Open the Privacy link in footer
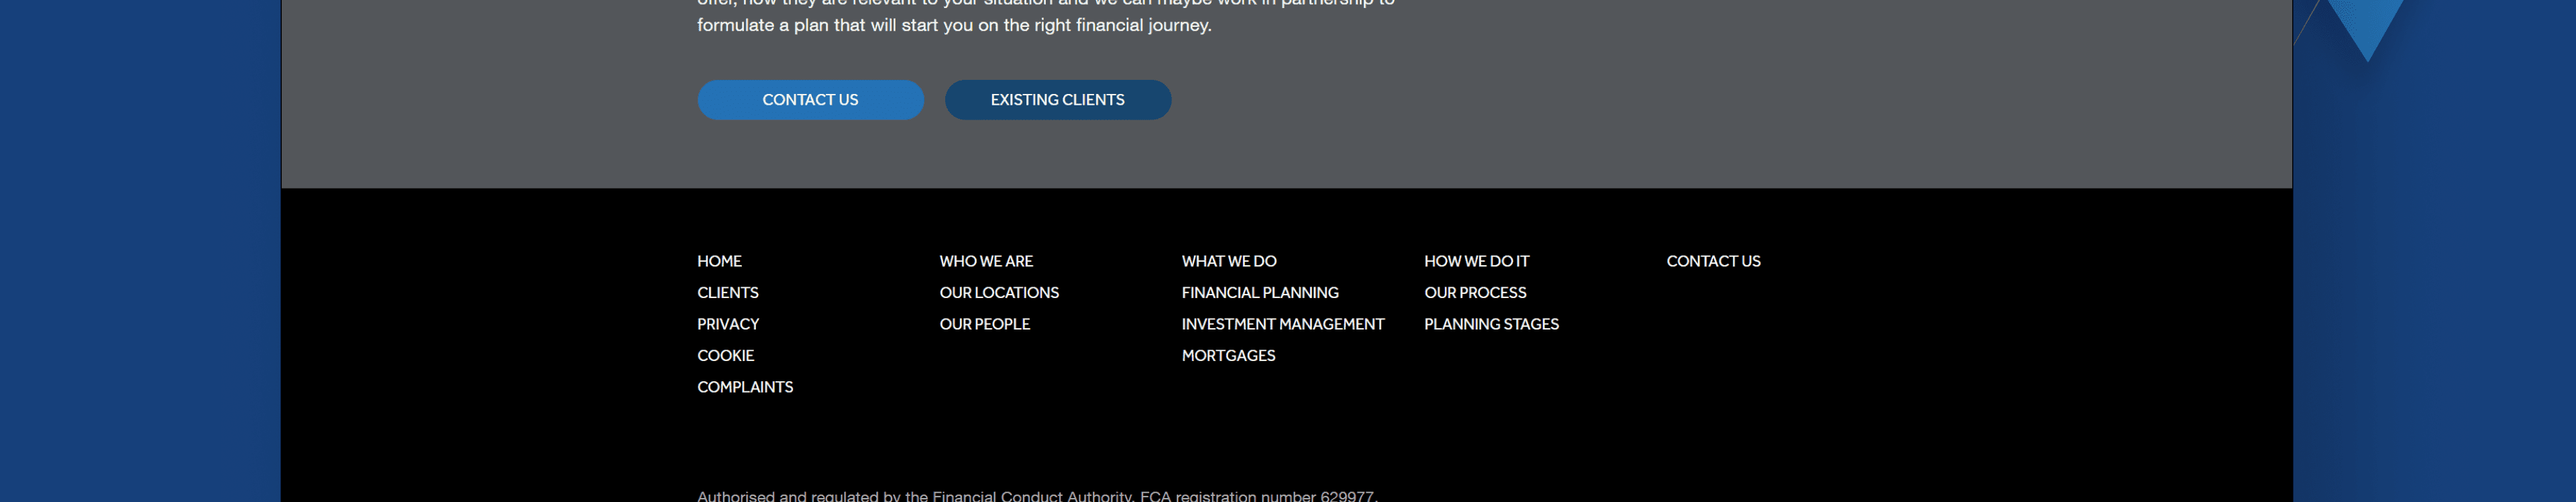 [x=727, y=324]
